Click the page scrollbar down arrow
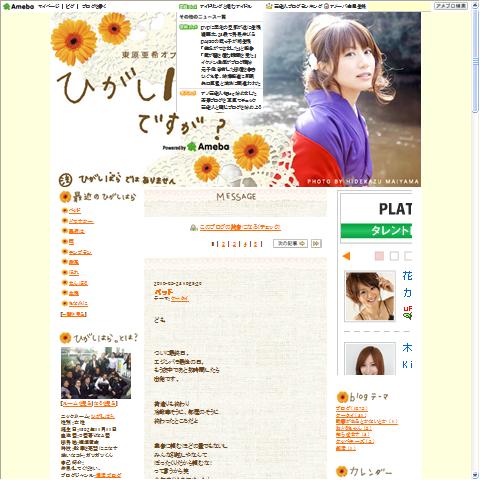The width and height of the screenshot is (480, 480). click(x=475, y=475)
